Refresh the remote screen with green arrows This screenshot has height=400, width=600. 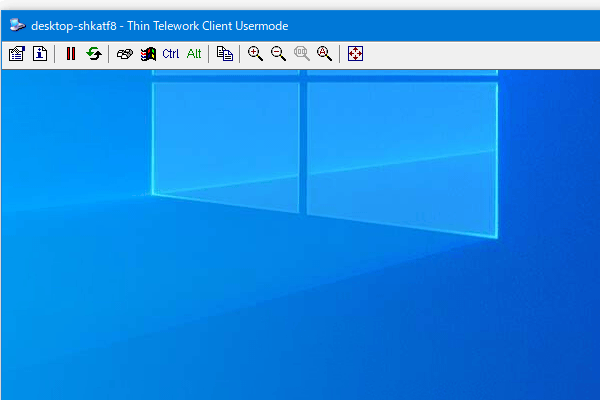[94, 54]
